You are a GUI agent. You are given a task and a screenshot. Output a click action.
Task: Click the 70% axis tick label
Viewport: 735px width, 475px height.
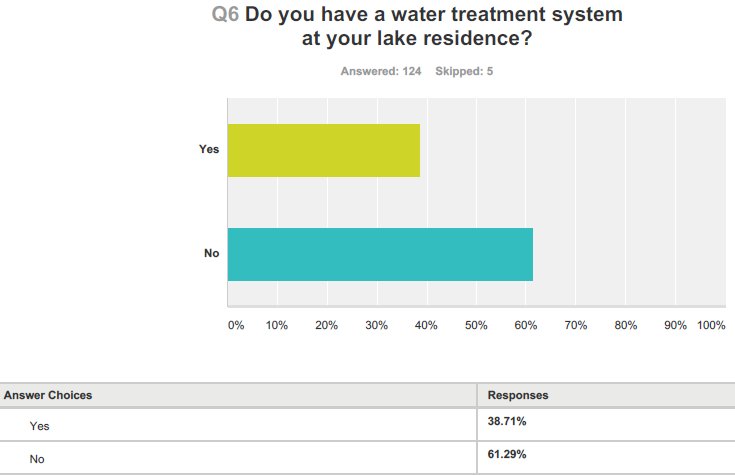576,325
